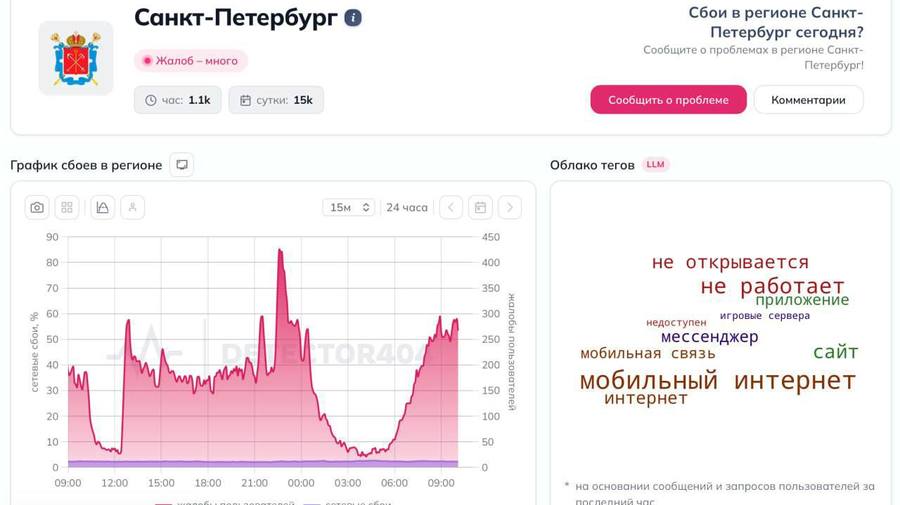Open the chart date picker calendar
Viewport: 900px width, 505px height.
(x=480, y=207)
